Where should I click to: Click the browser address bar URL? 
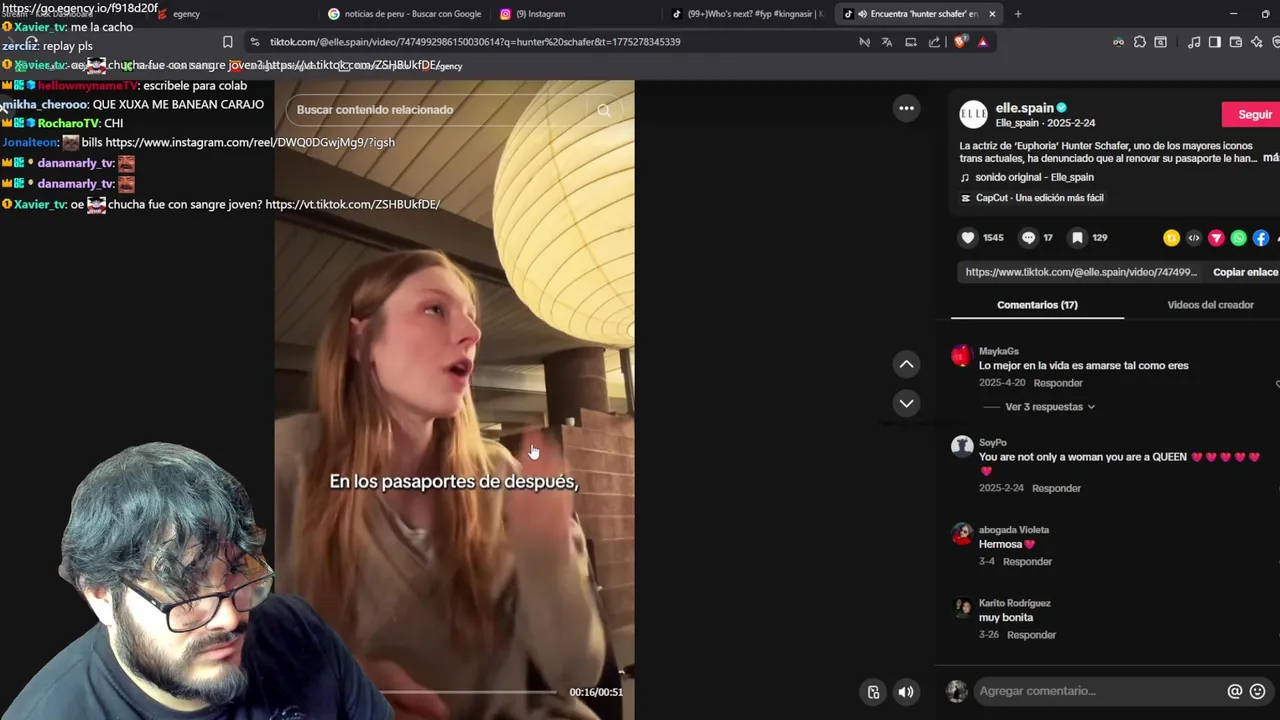tap(475, 42)
